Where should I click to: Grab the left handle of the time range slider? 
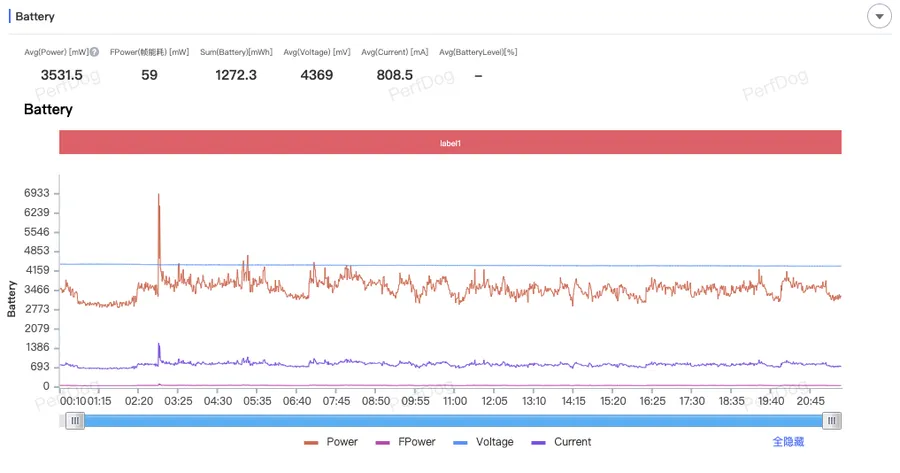click(75, 421)
